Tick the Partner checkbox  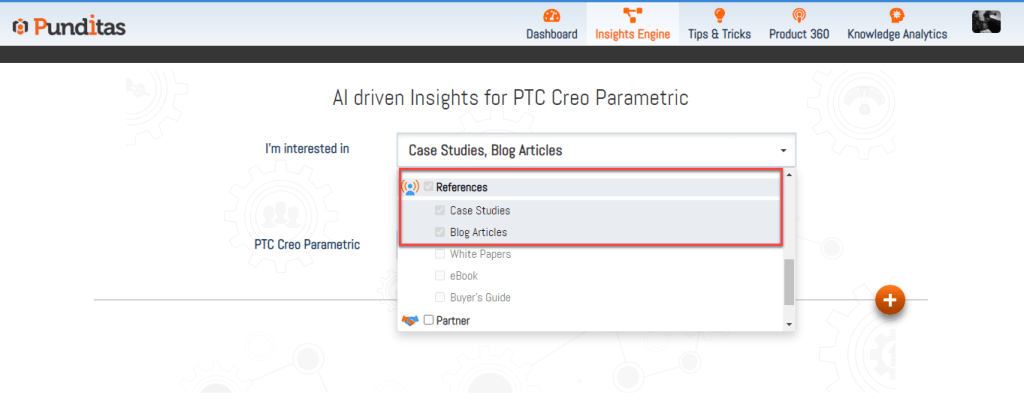(x=428, y=320)
